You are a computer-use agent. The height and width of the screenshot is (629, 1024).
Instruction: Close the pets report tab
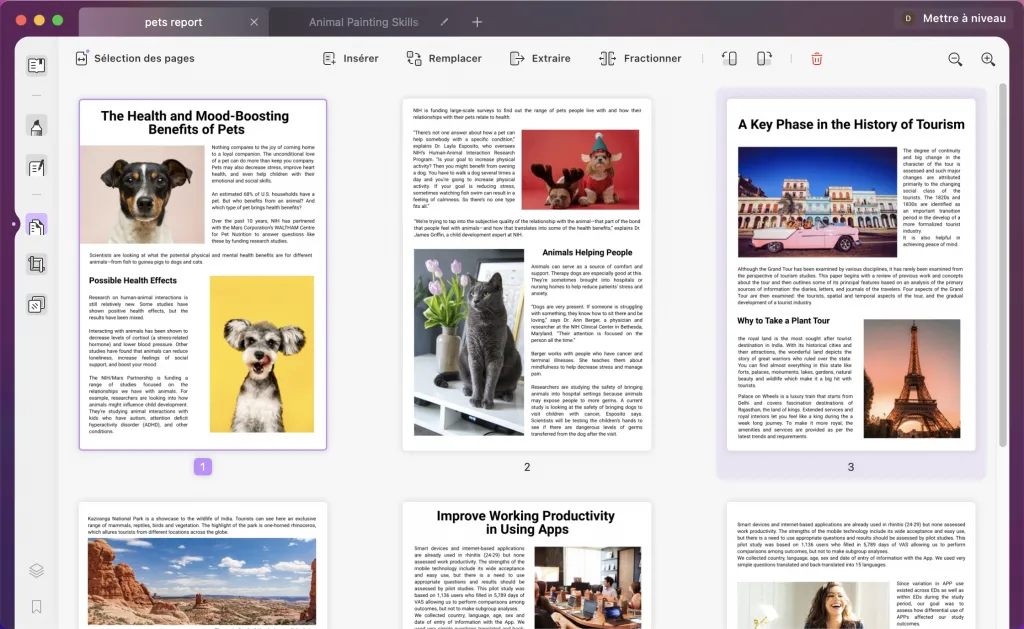click(254, 22)
